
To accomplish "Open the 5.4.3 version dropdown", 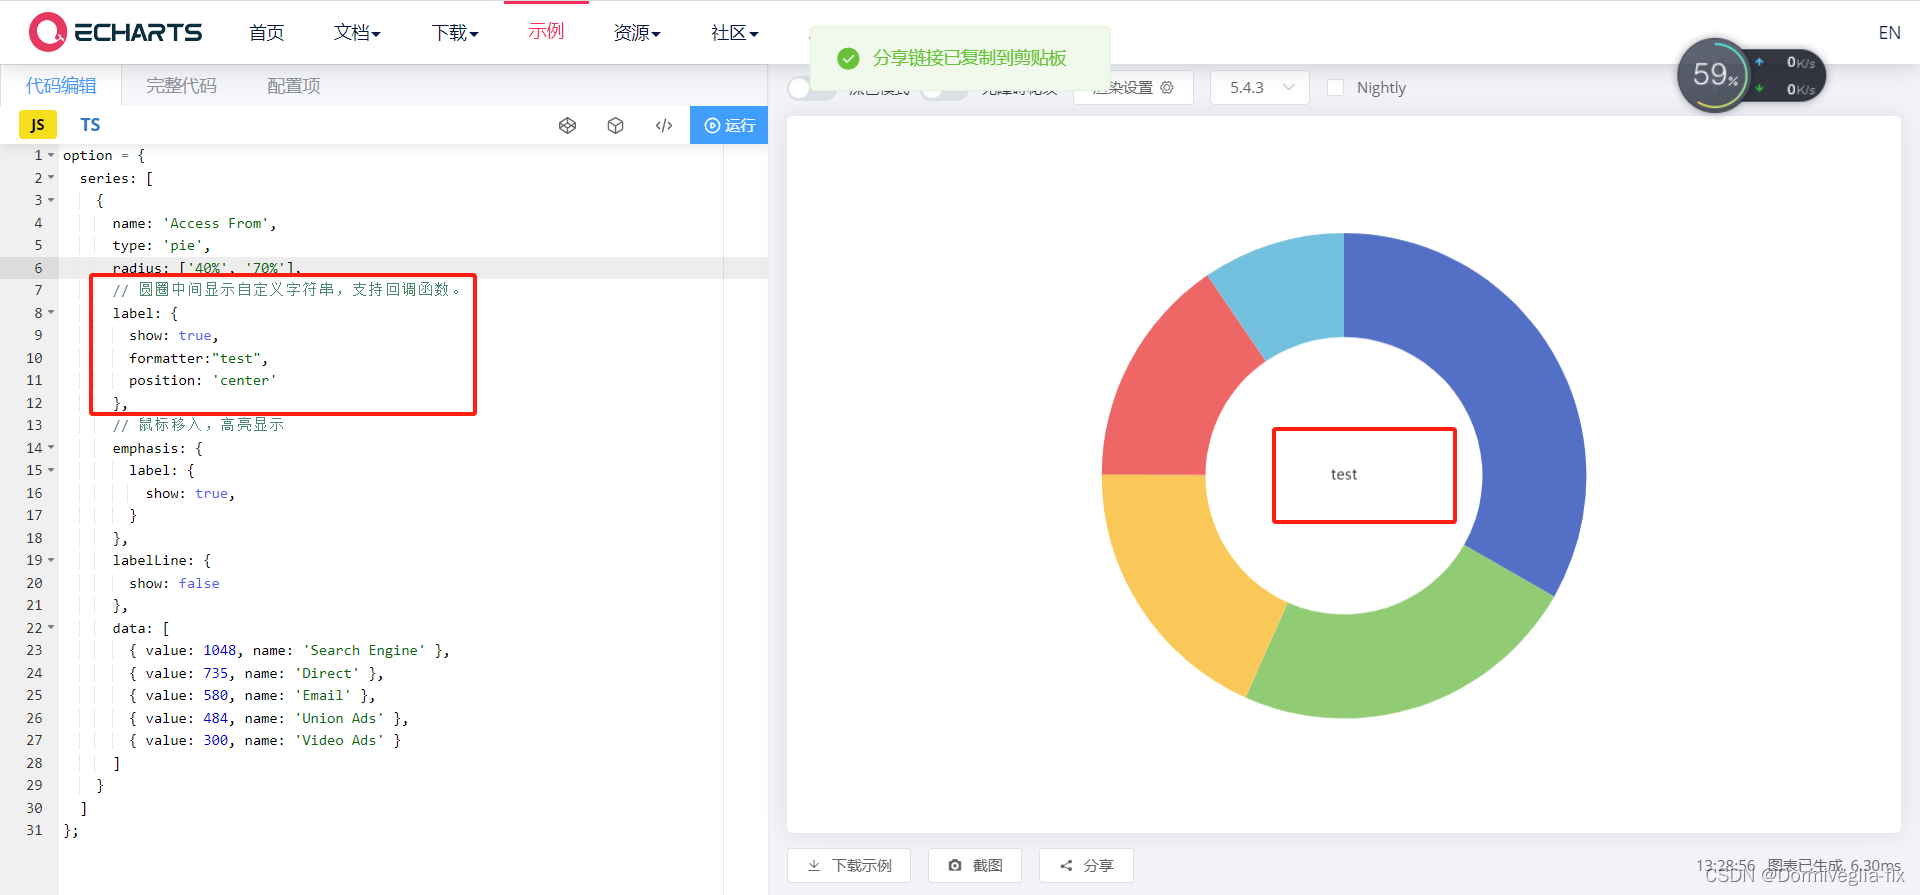I will [x=1260, y=88].
